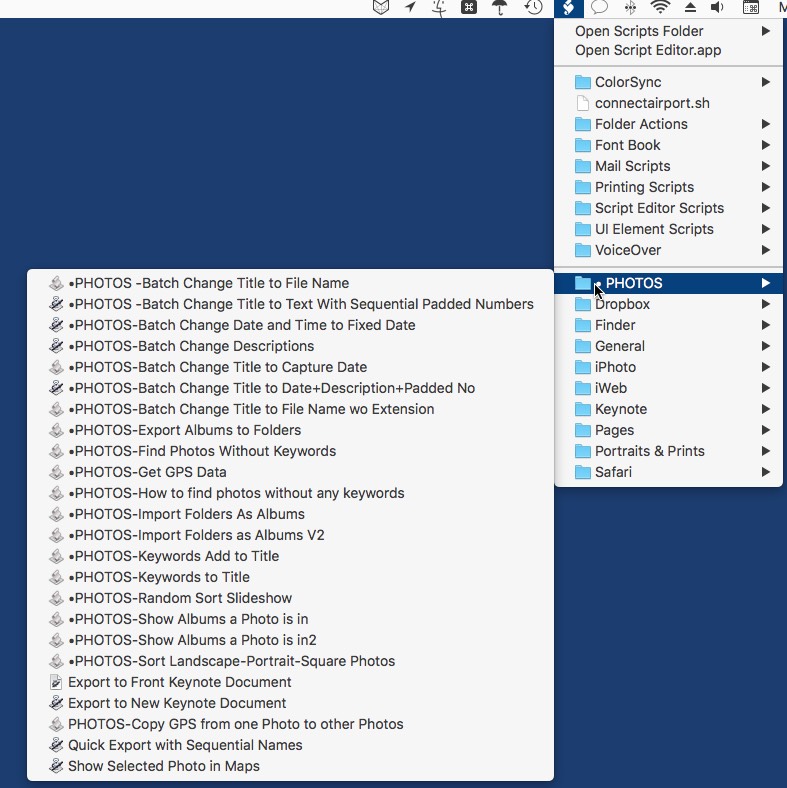
Task: Click the cube-shaped menu bar icon
Action: point(381,7)
